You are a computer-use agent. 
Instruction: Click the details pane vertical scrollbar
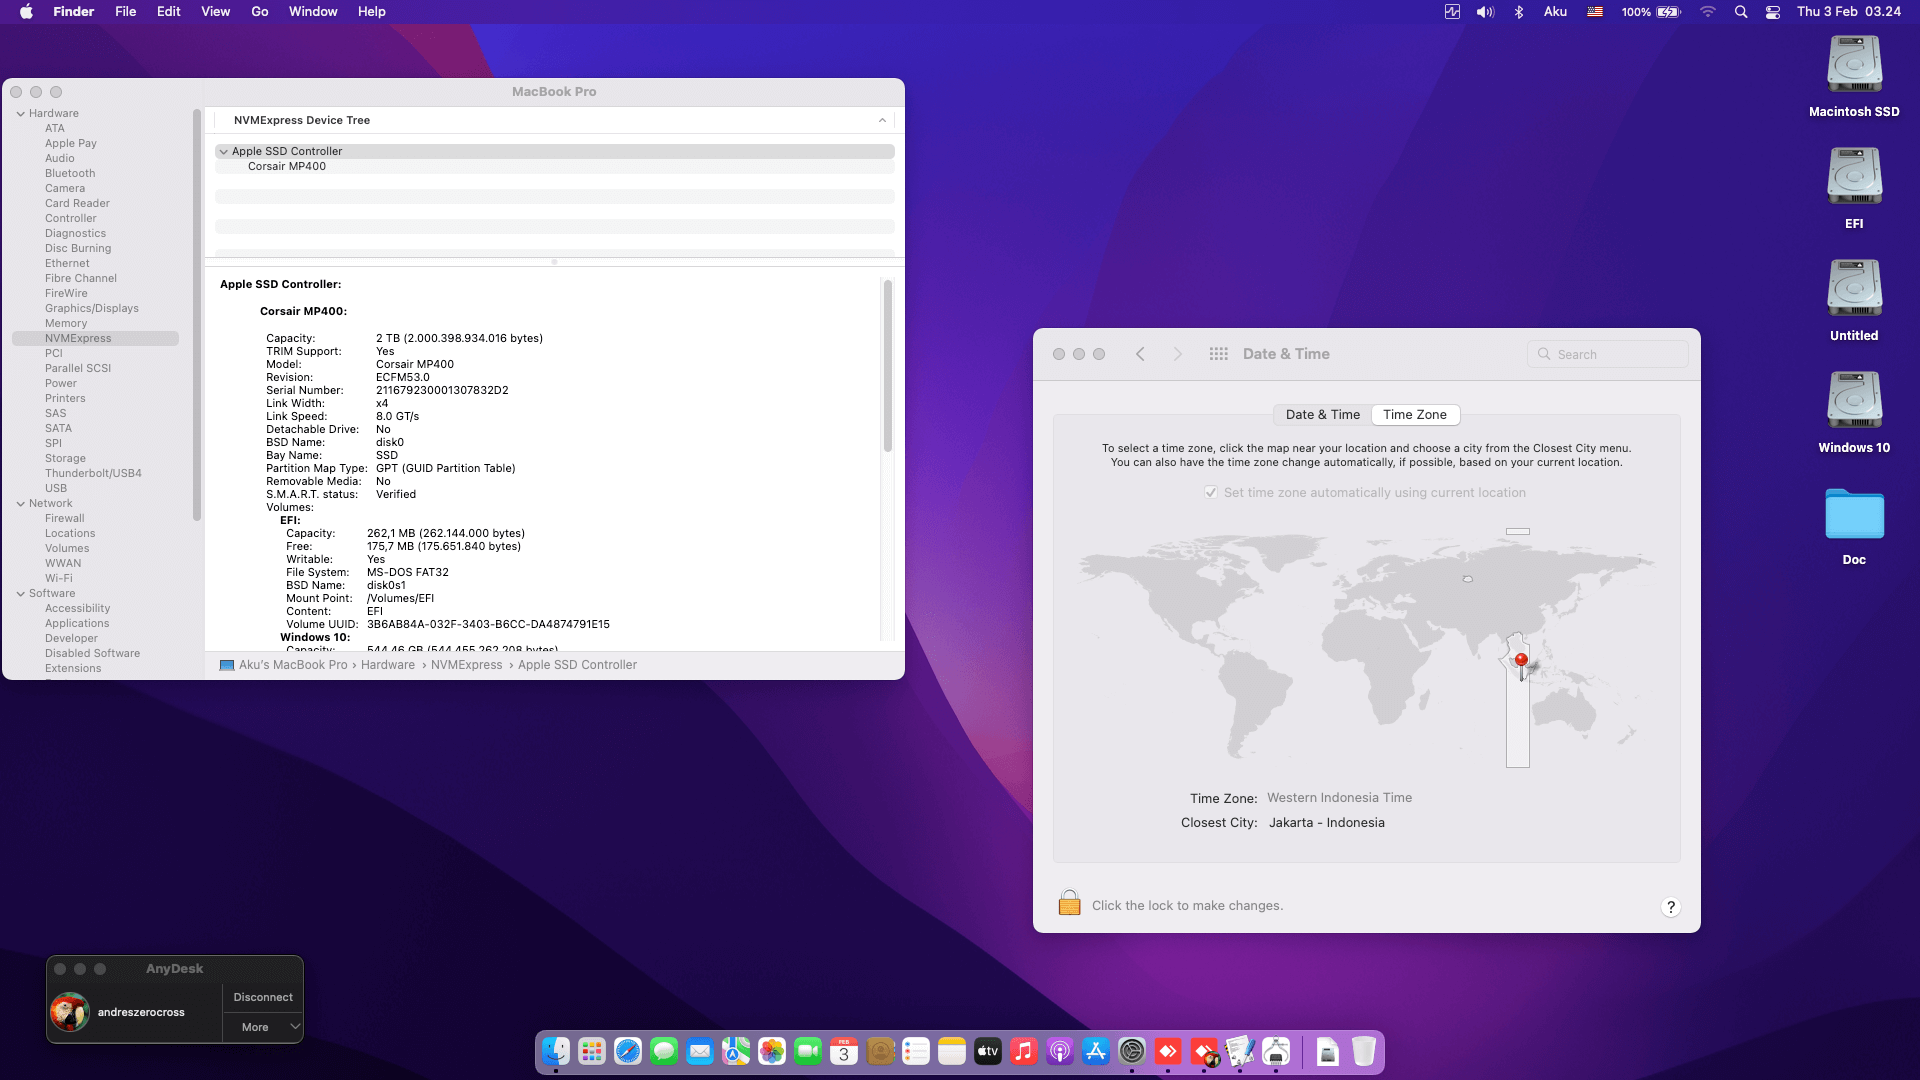tap(887, 365)
